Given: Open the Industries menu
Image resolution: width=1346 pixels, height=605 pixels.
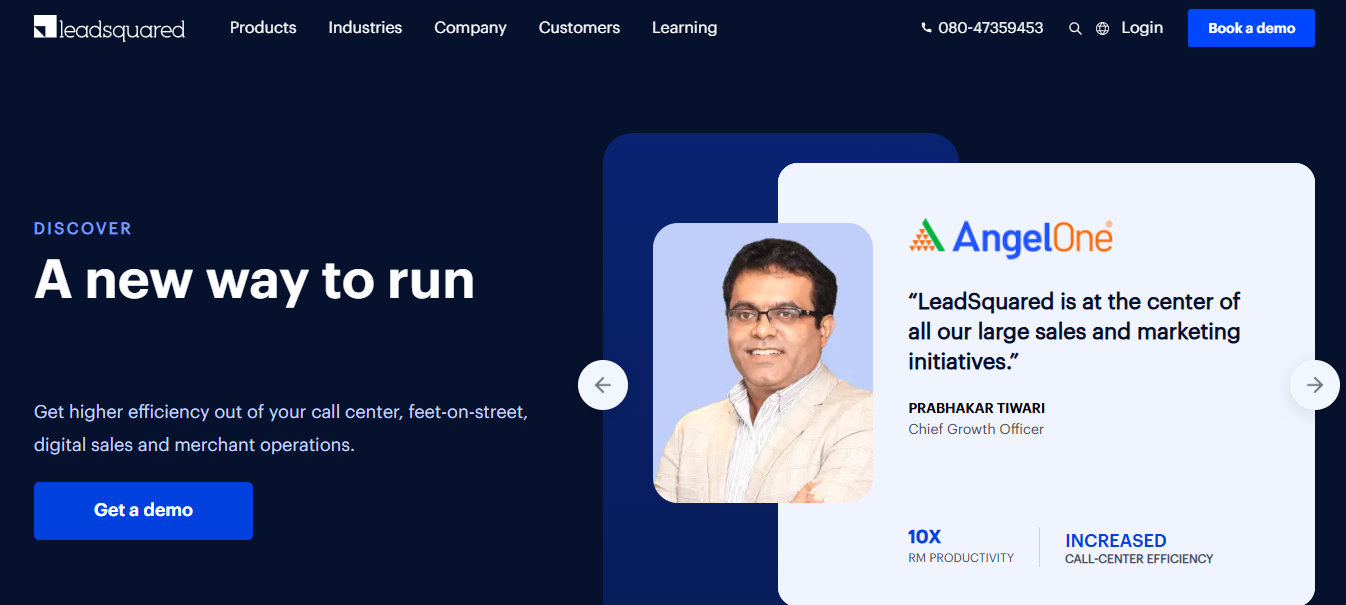Looking at the screenshot, I should [365, 28].
